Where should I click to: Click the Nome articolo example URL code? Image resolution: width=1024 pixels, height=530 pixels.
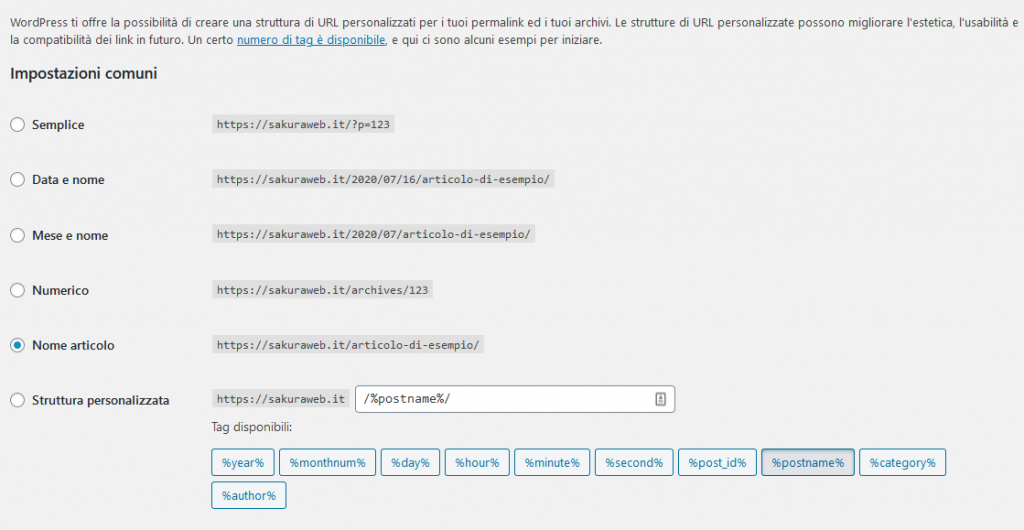[348, 345]
